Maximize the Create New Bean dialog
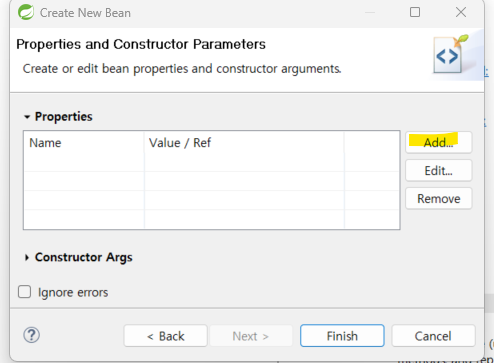This screenshot has height=363, width=494. tap(415, 12)
